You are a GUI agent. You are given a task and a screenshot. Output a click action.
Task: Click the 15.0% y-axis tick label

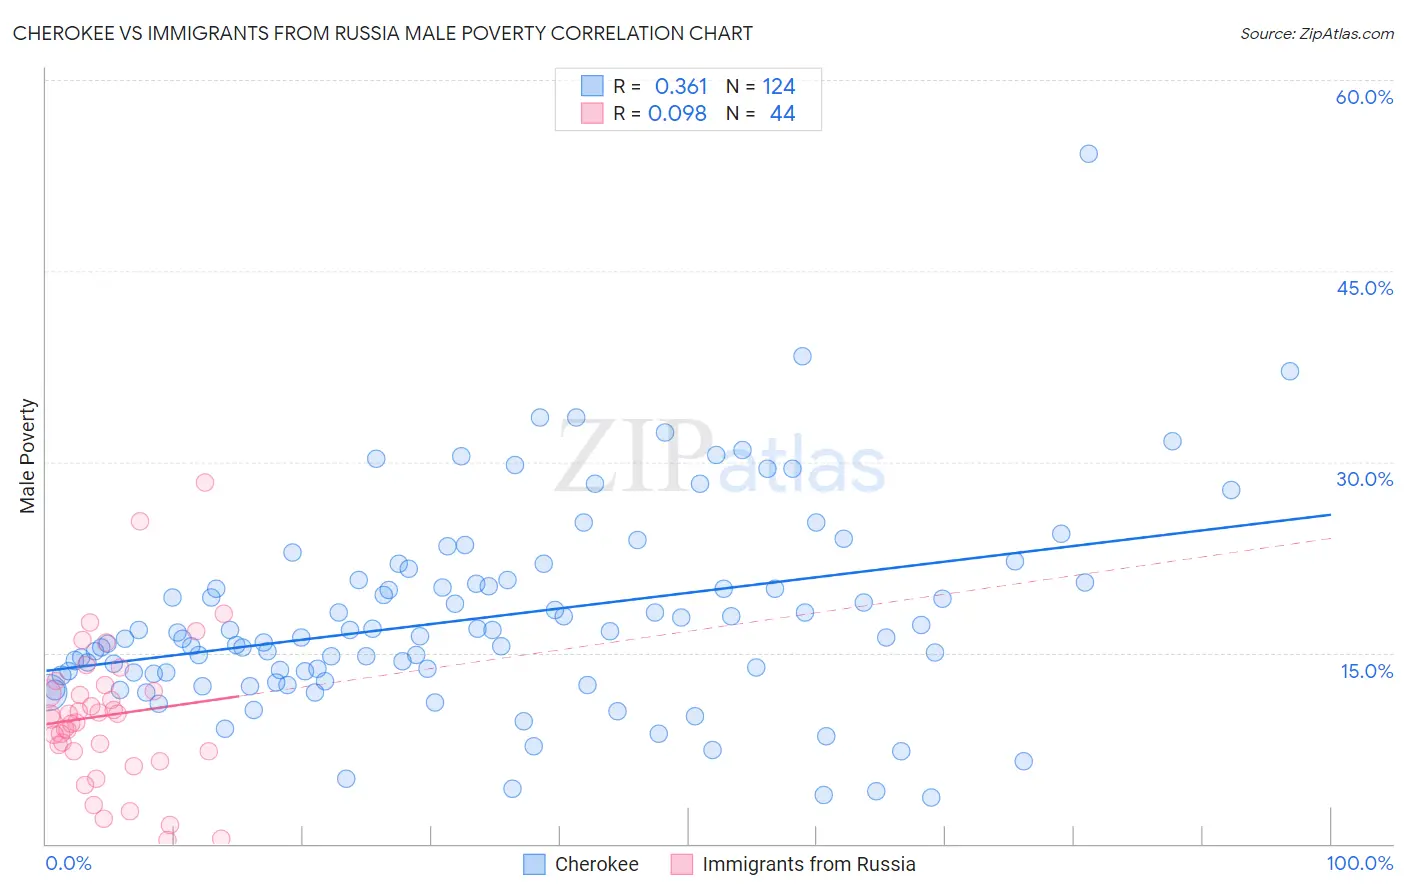[1366, 671]
